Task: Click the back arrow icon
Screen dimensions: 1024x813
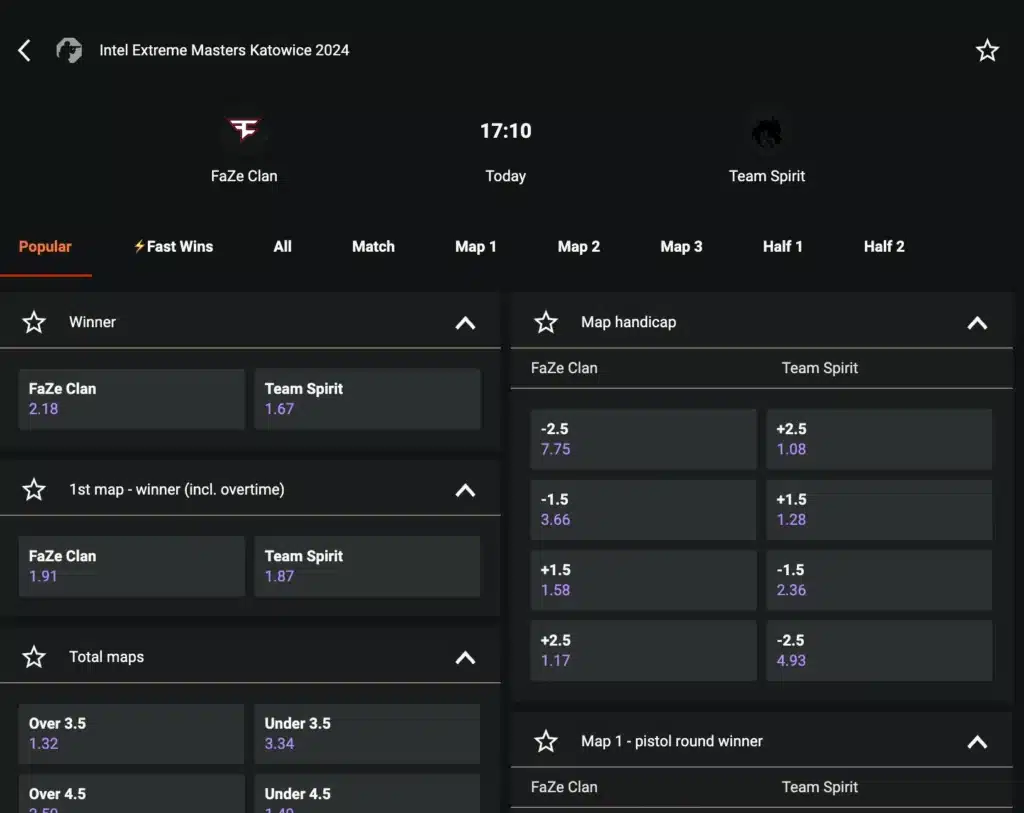Action: (x=25, y=50)
